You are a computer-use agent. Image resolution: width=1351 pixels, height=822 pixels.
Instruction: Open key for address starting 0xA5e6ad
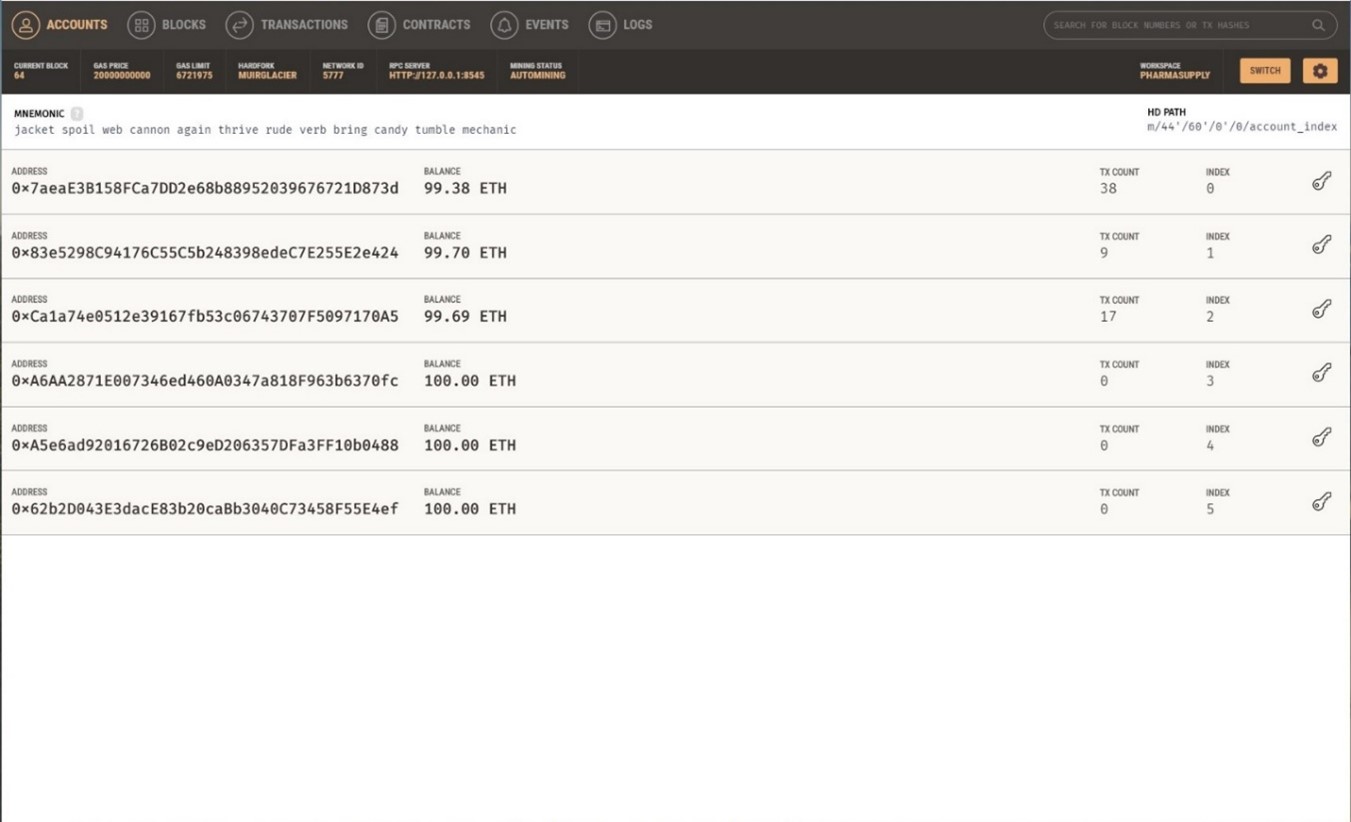pos(1321,437)
